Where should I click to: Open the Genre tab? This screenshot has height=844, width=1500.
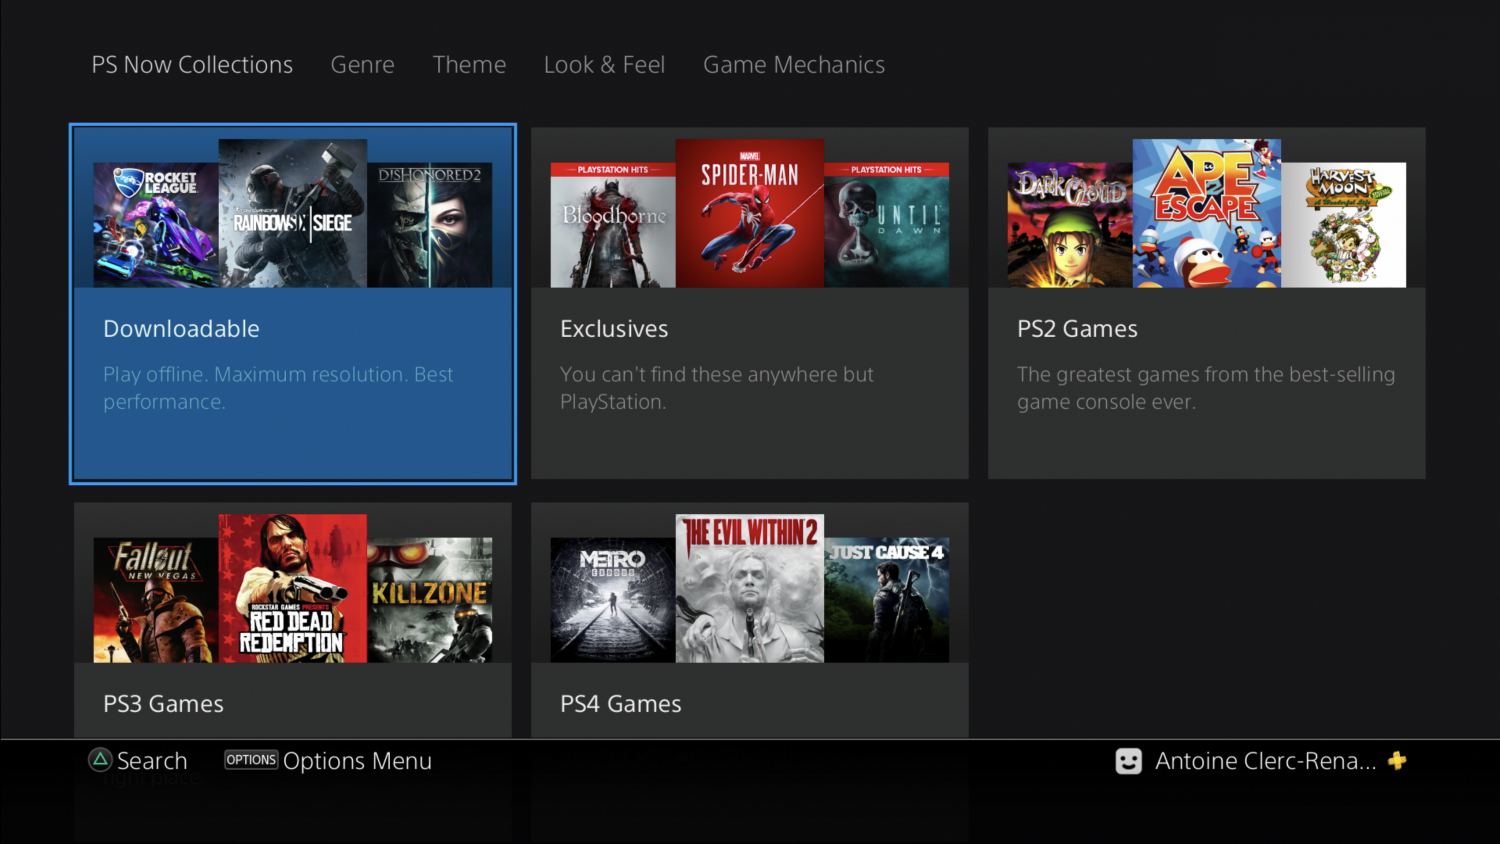tap(362, 65)
